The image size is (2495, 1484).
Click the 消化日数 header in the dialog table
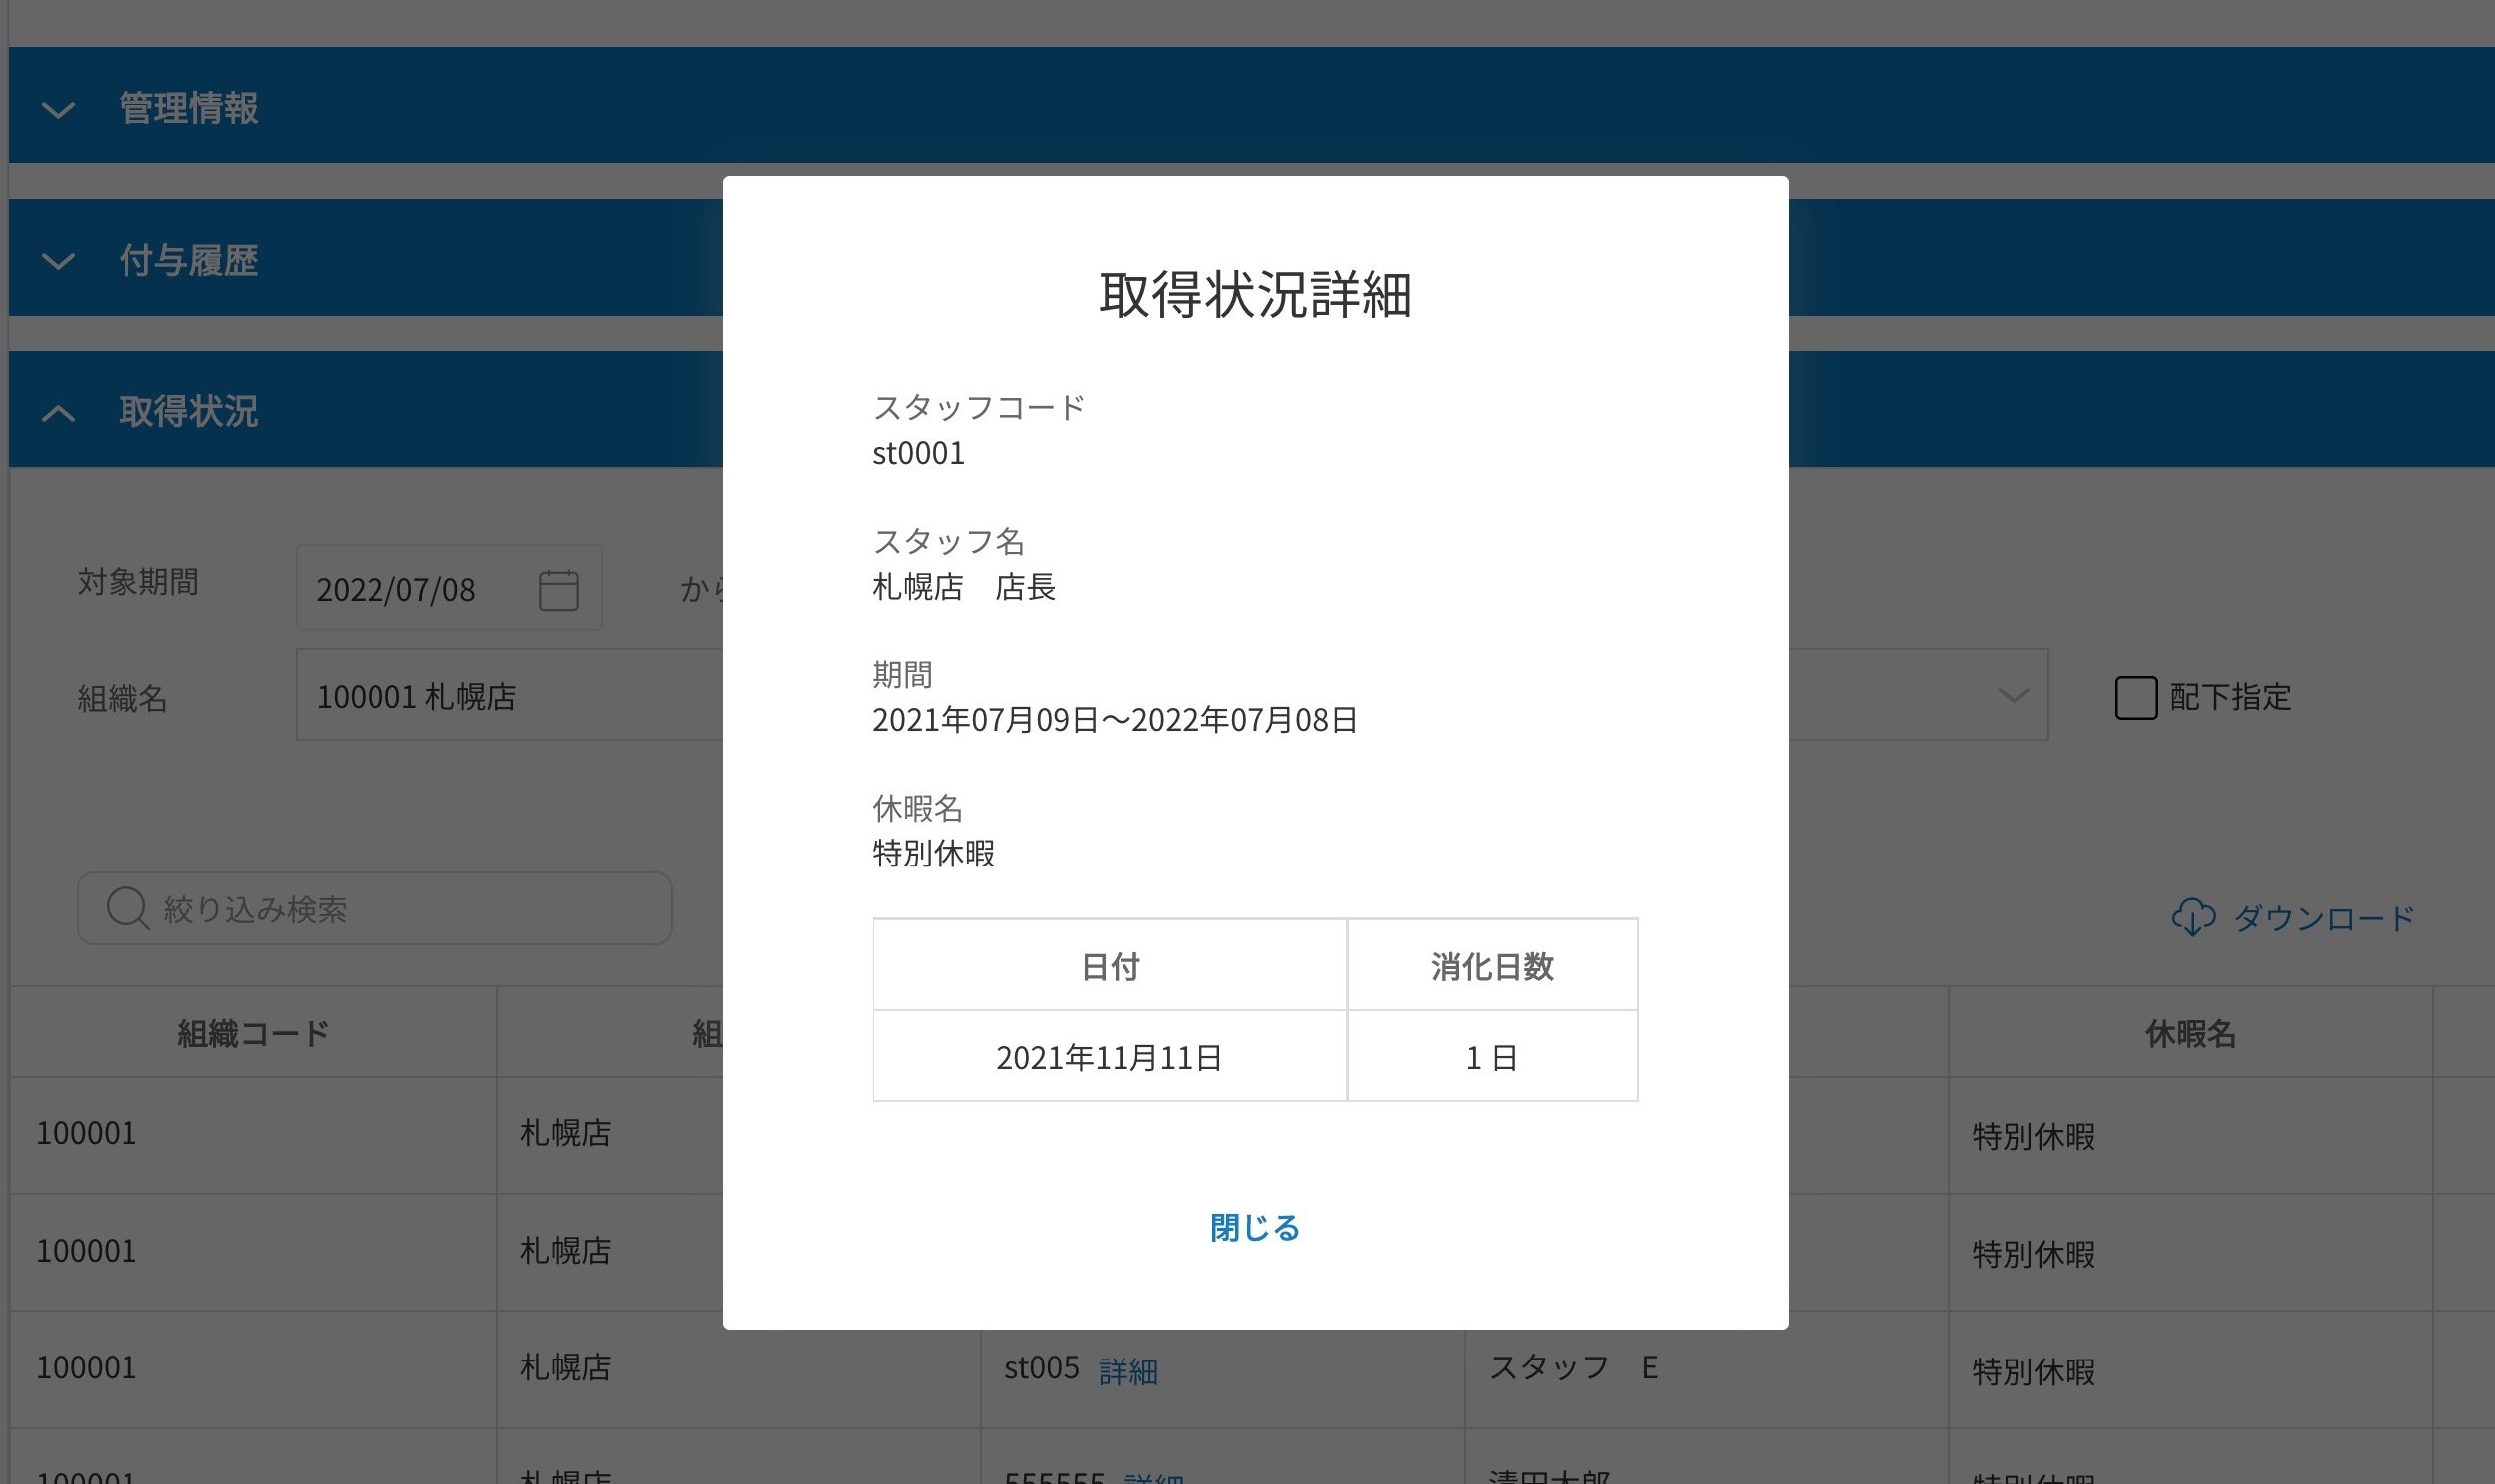tap(1491, 966)
